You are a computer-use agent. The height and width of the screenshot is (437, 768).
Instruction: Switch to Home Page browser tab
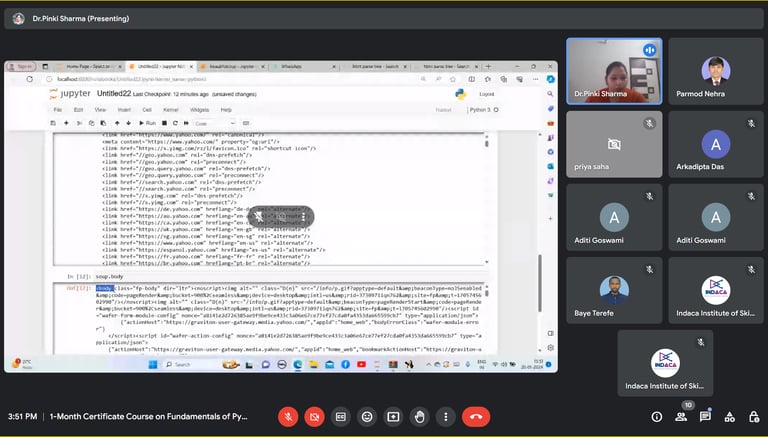[x=88, y=66]
